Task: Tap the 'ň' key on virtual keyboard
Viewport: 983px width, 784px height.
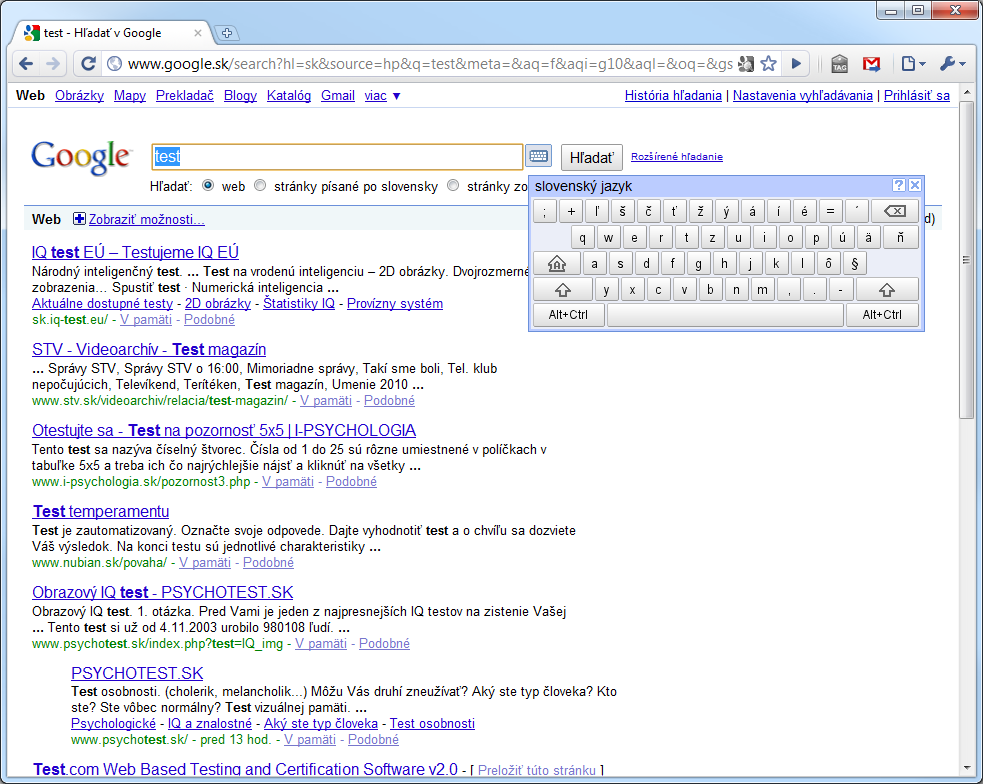Action: (900, 238)
